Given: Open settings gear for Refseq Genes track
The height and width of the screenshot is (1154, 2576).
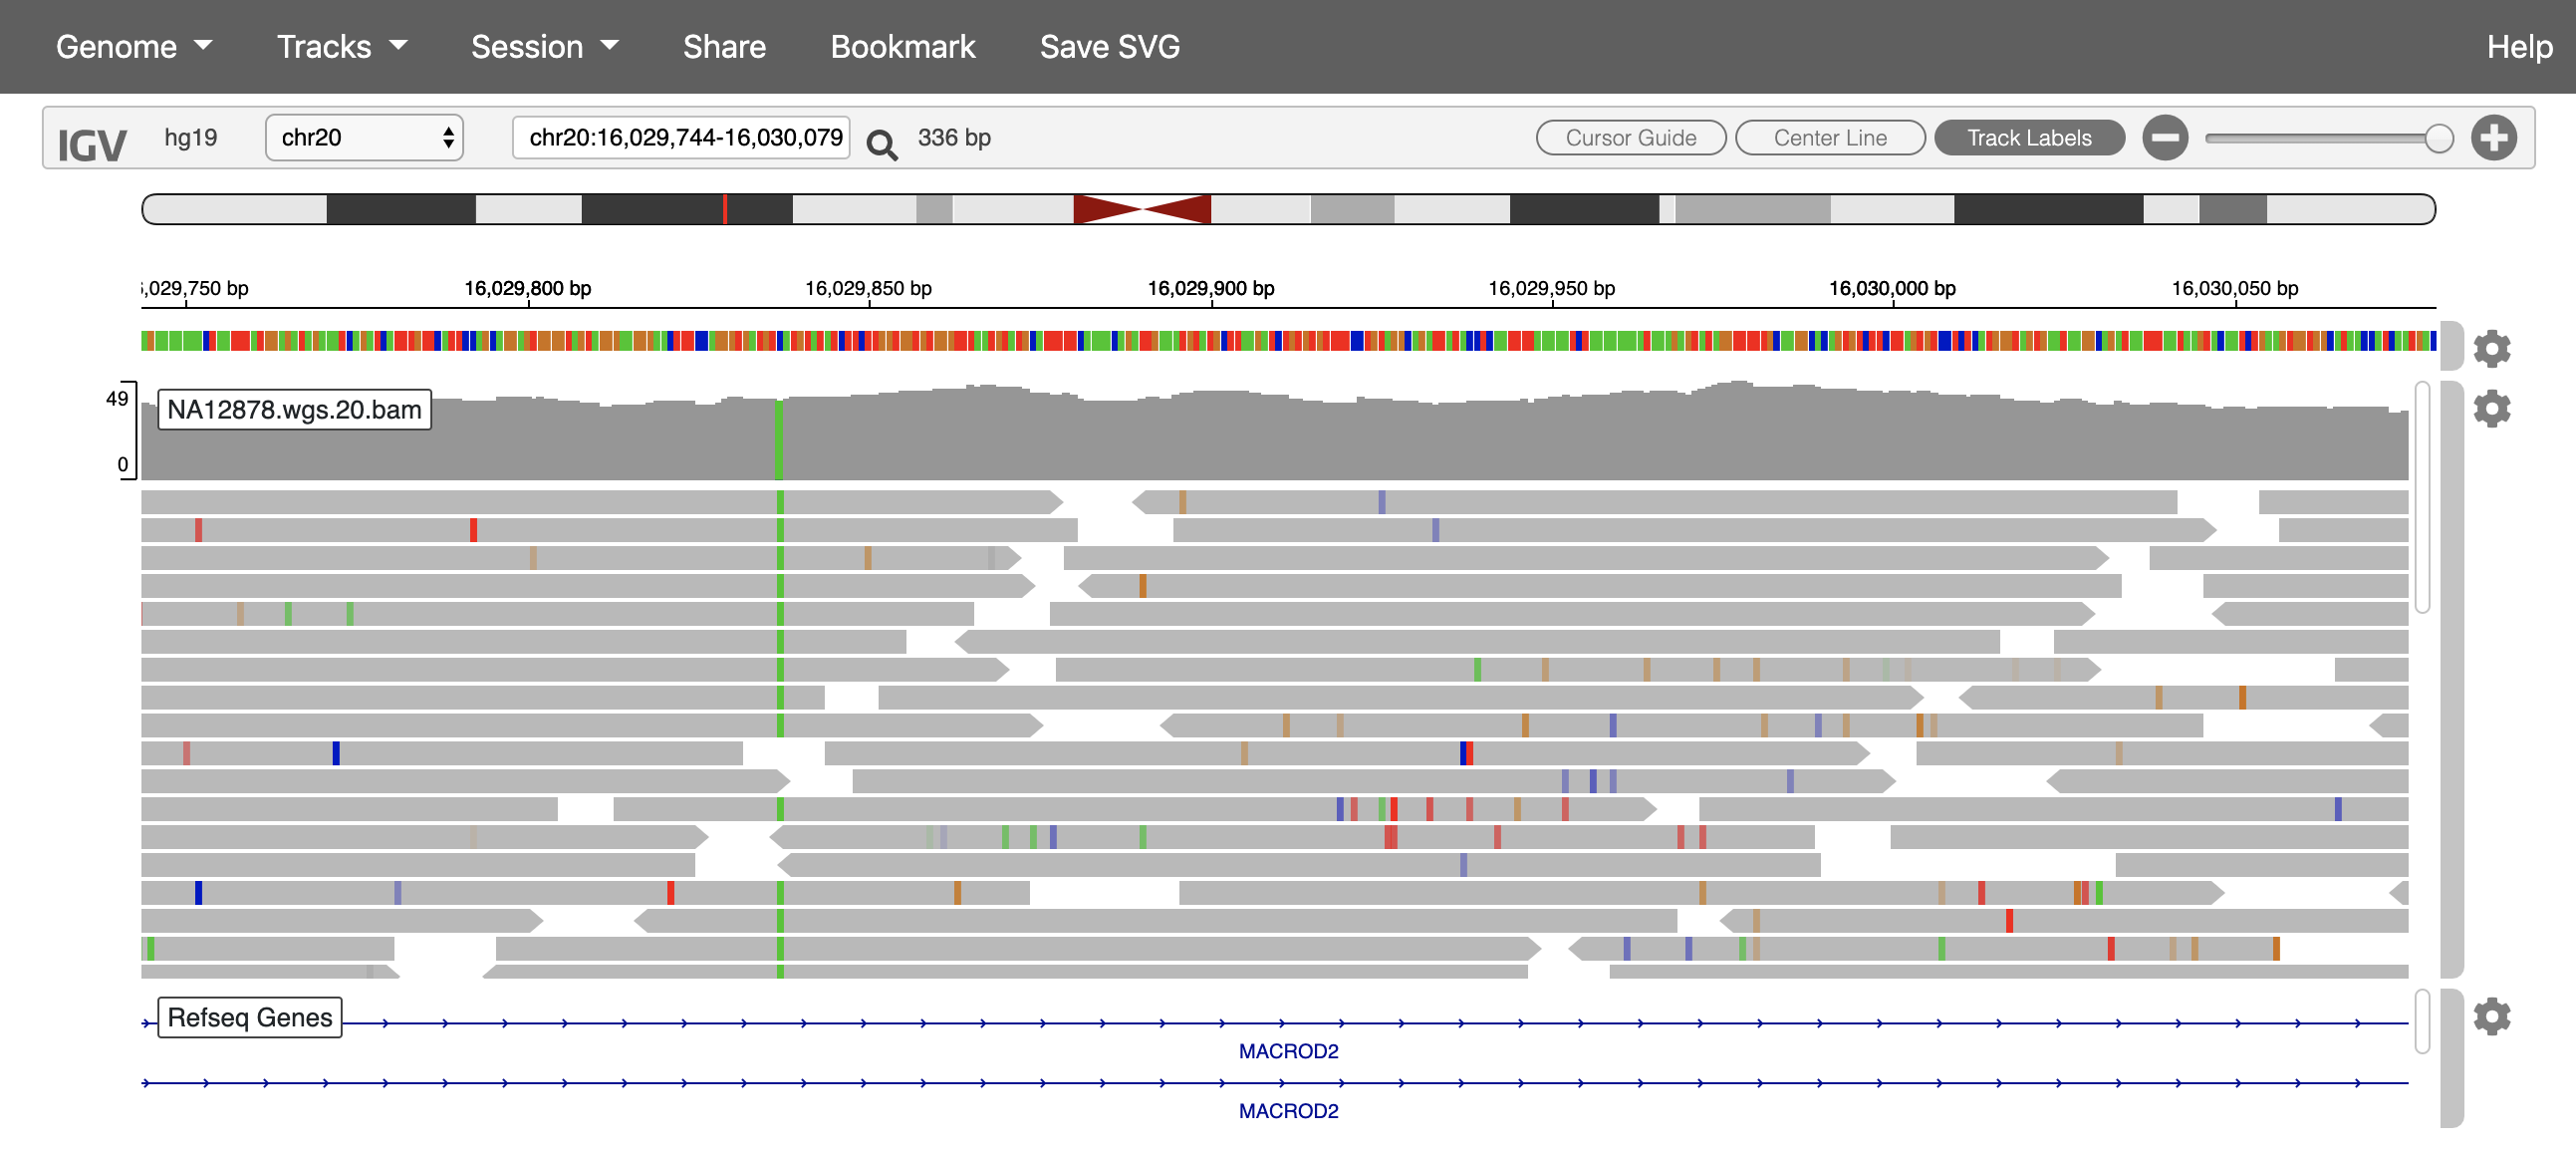Looking at the screenshot, I should [x=2492, y=1016].
